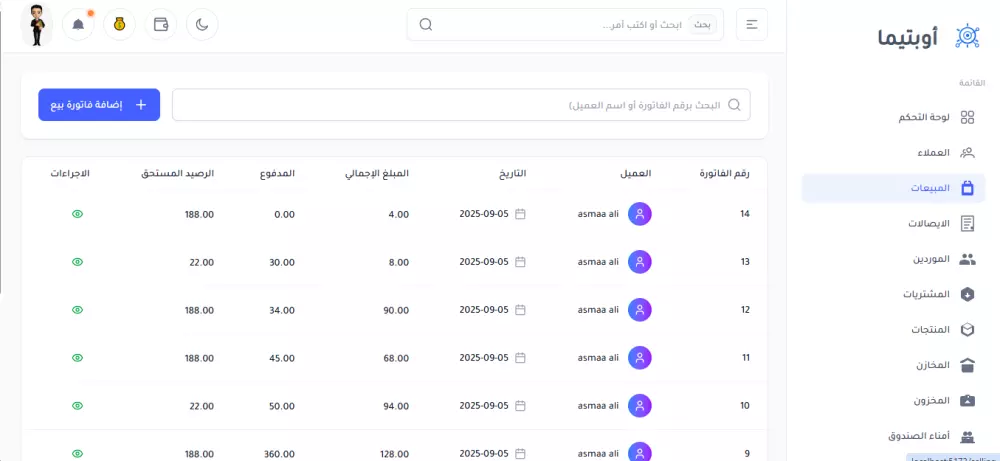Click calendar icon in invoice 13 row
The width and height of the screenshot is (1000, 461).
[520, 261]
